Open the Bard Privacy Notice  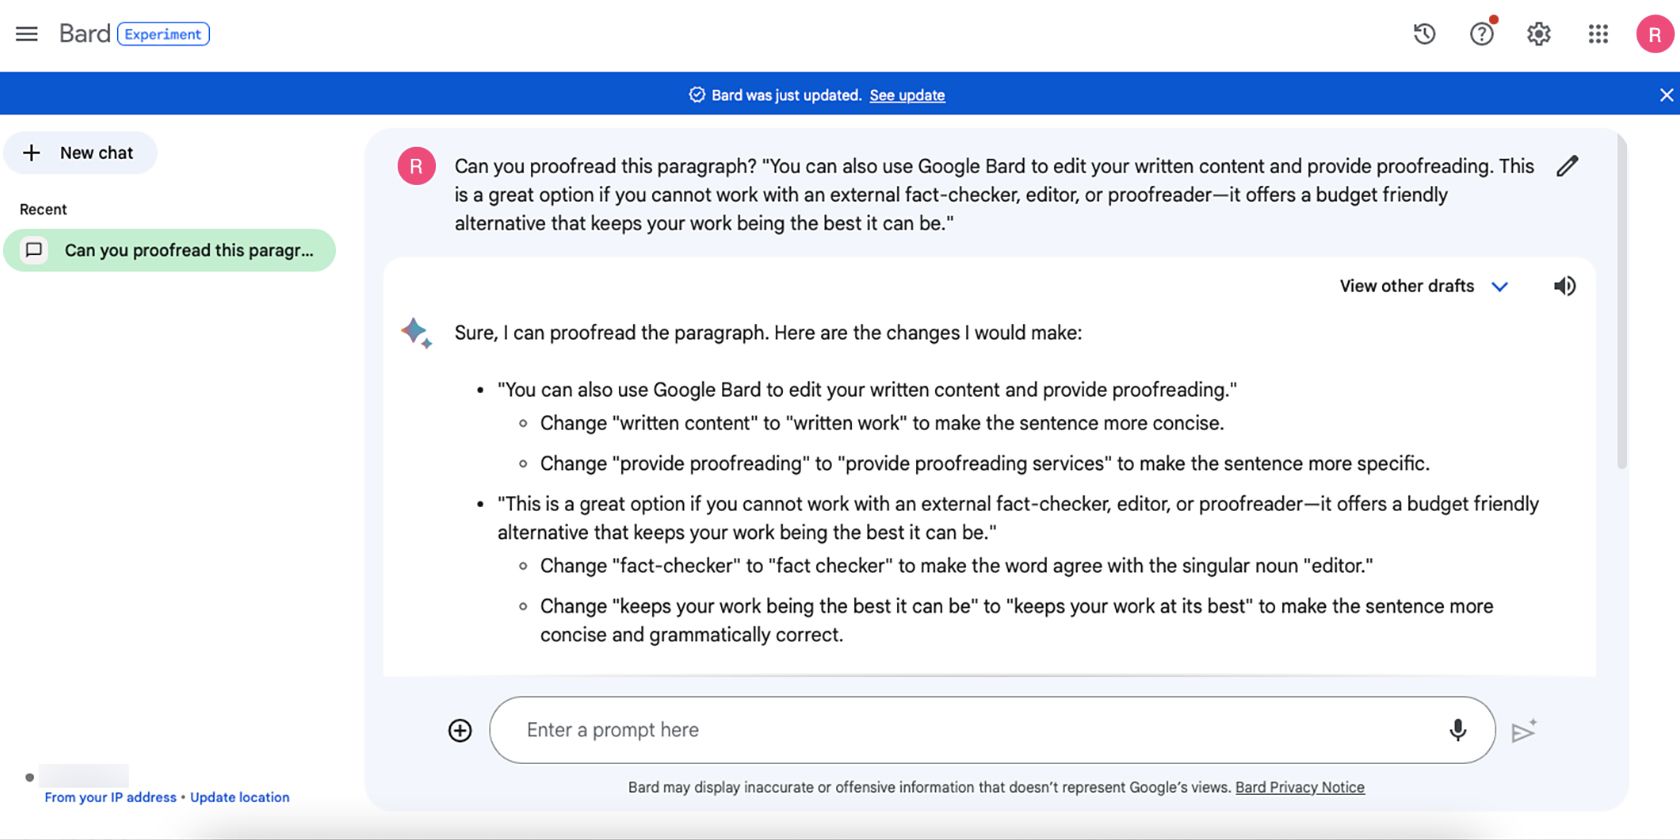[1299, 787]
